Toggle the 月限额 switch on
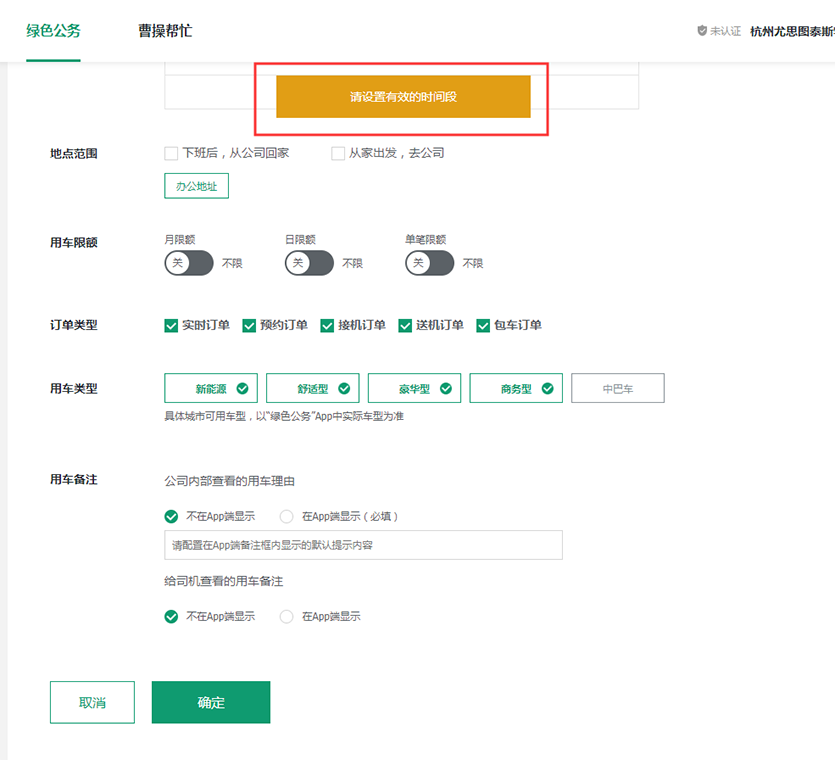Viewport: 835px width, 760px height. coord(189,263)
